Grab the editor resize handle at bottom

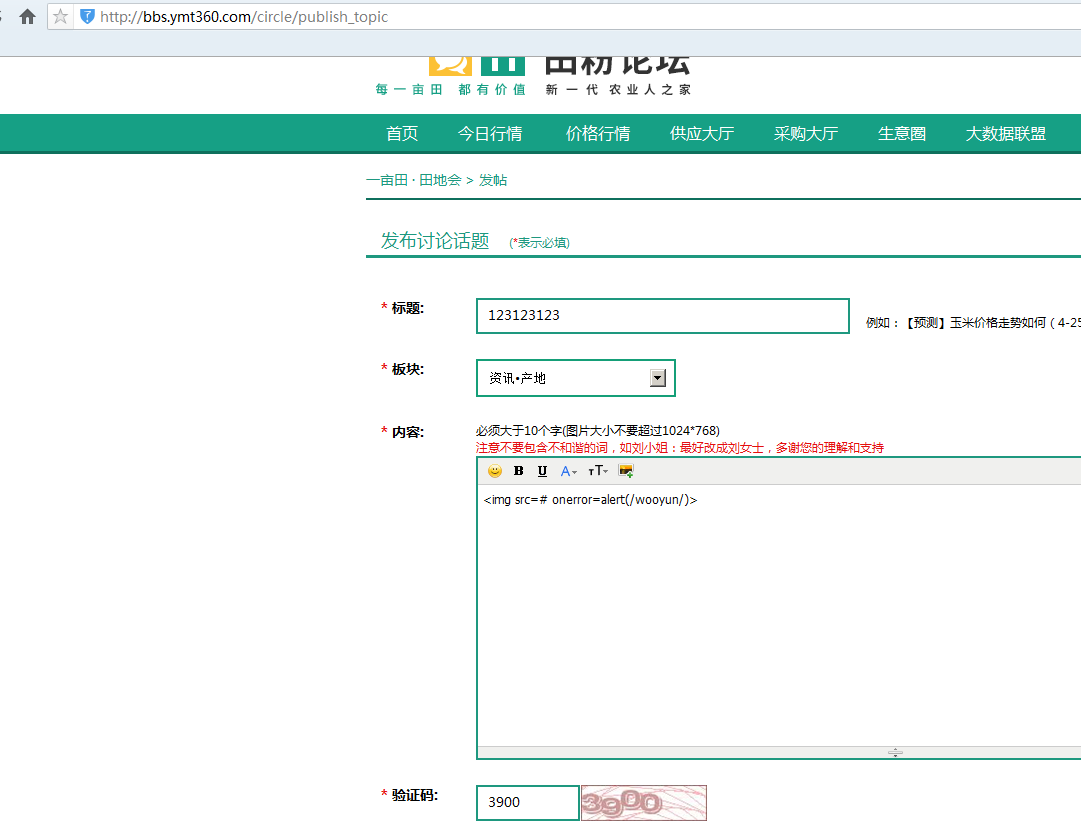pyautogui.click(x=895, y=752)
